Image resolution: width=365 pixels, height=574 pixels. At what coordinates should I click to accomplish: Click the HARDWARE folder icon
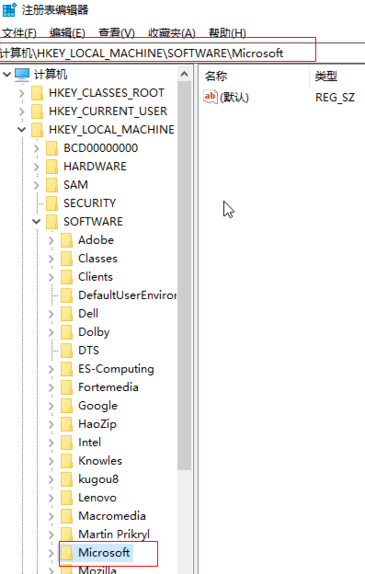coord(52,167)
